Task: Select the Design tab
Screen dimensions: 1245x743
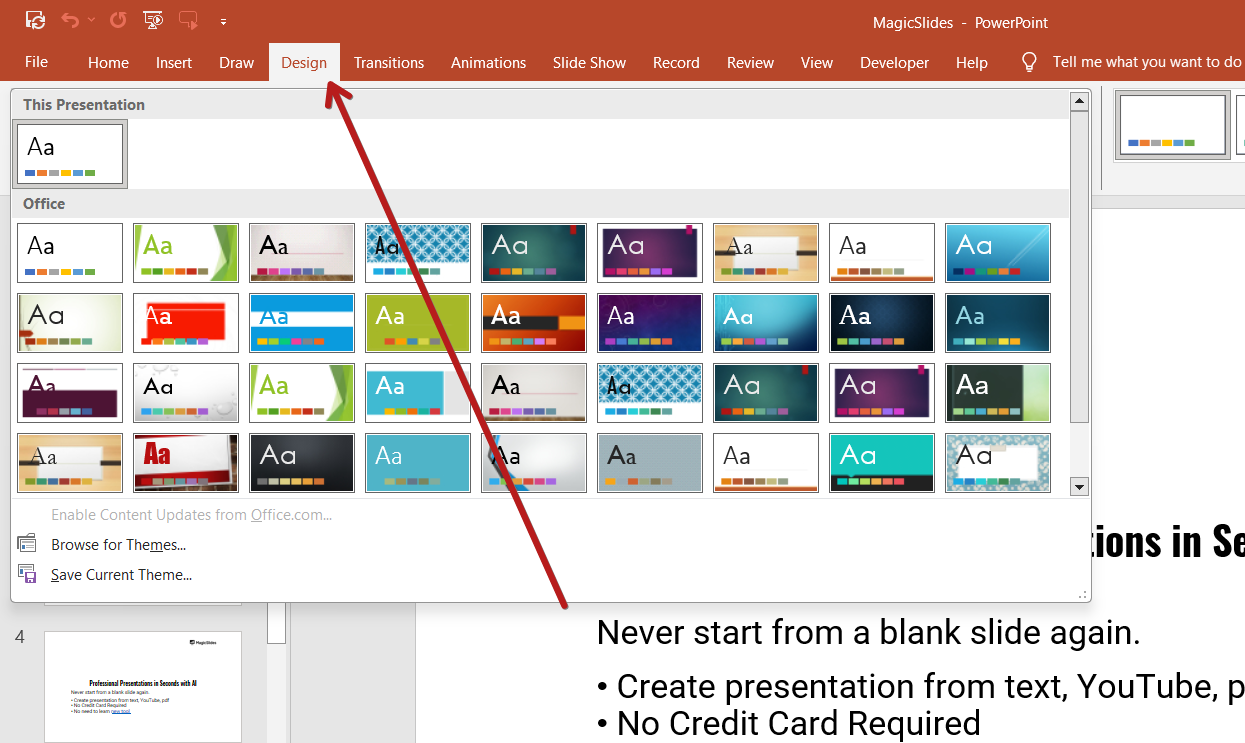Action: [x=304, y=62]
